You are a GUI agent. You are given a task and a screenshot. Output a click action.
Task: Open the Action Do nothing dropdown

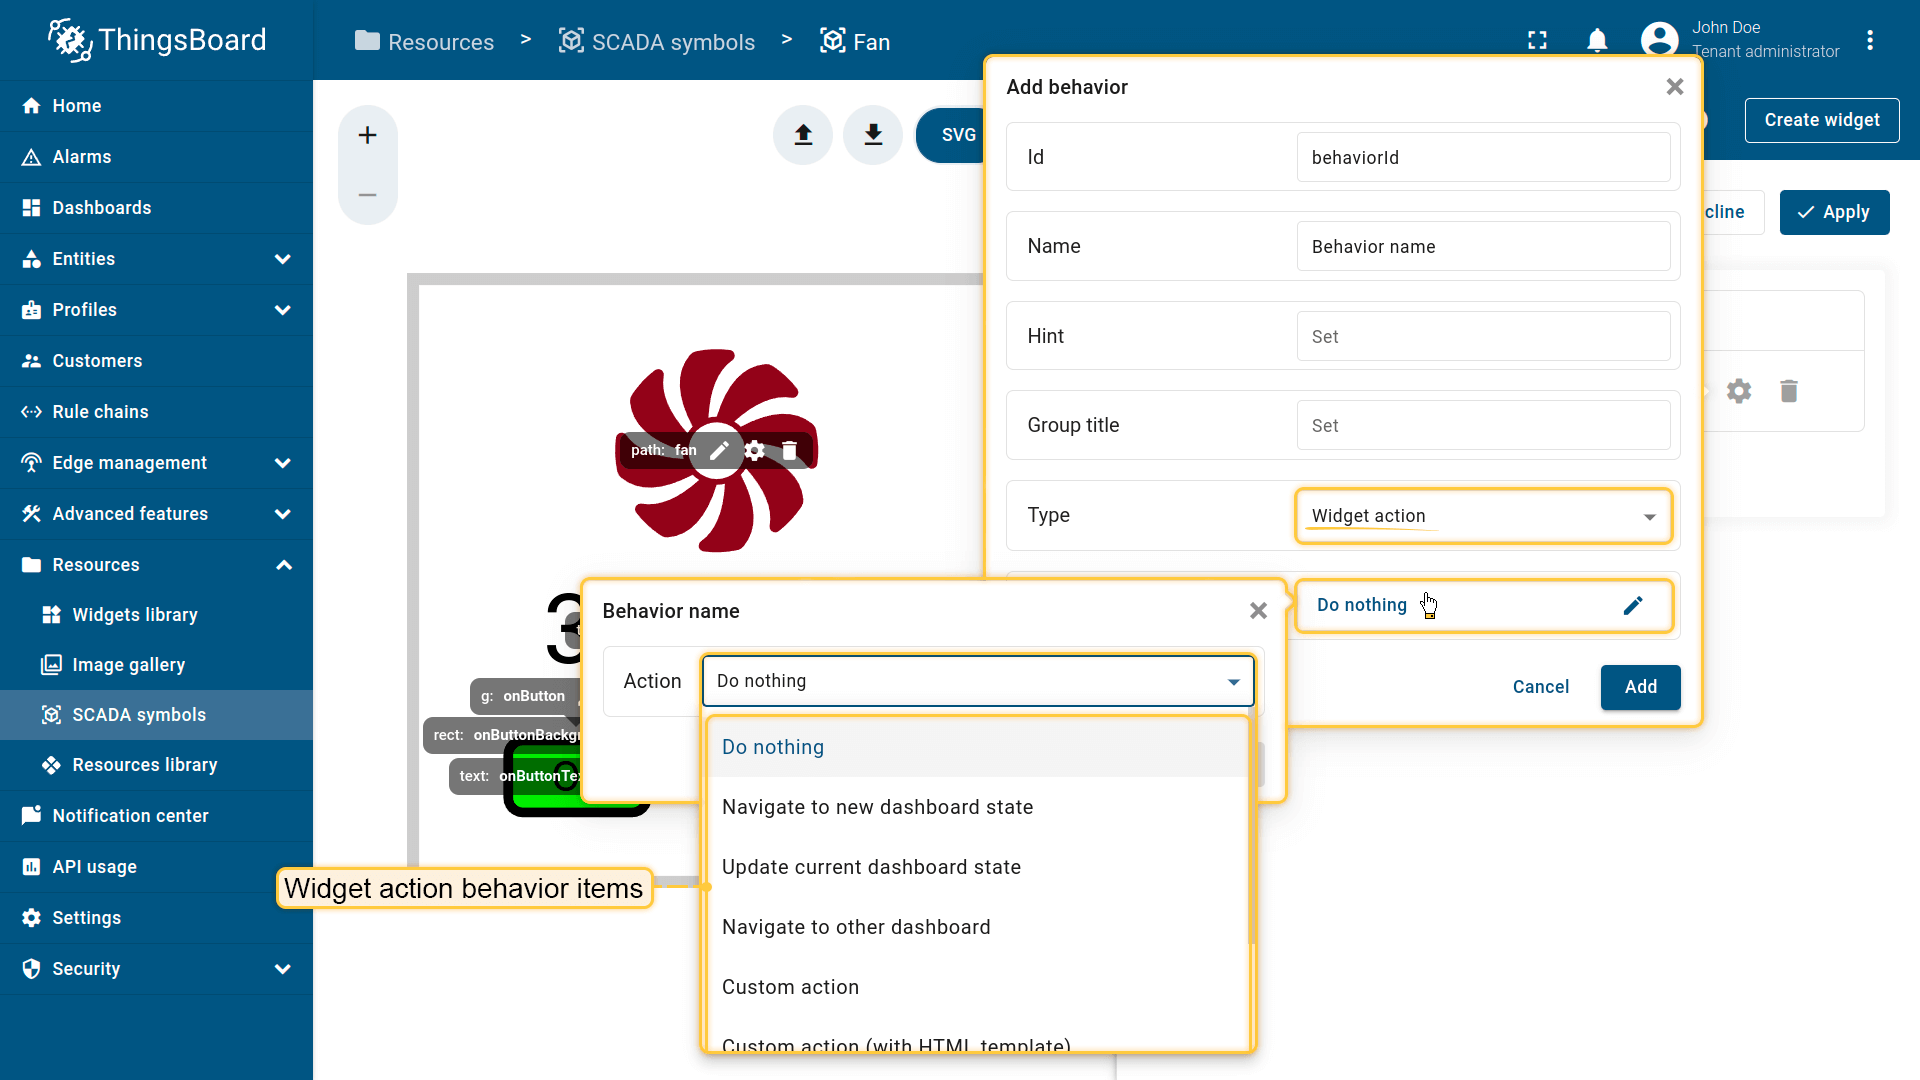977,681
